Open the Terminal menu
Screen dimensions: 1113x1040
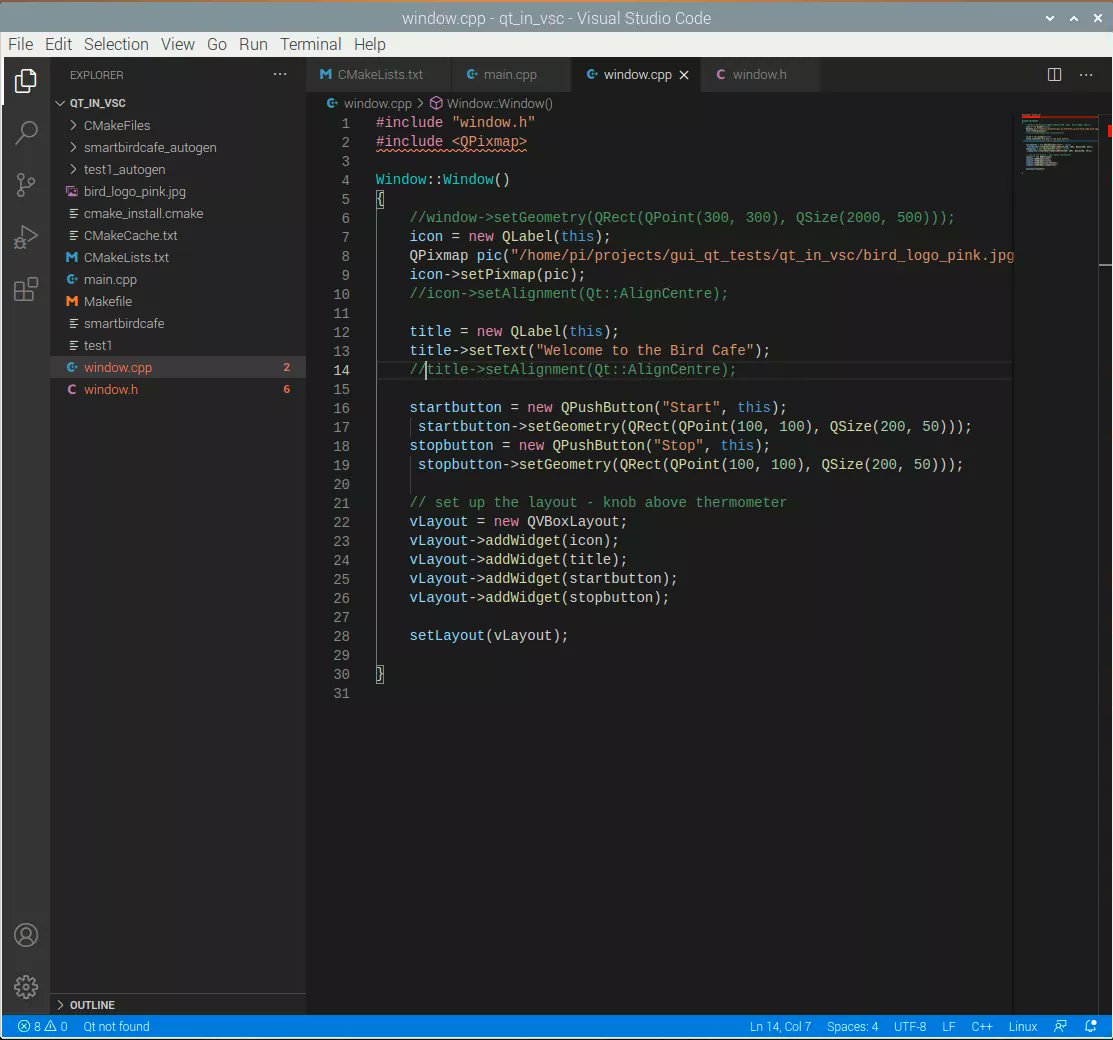[310, 44]
